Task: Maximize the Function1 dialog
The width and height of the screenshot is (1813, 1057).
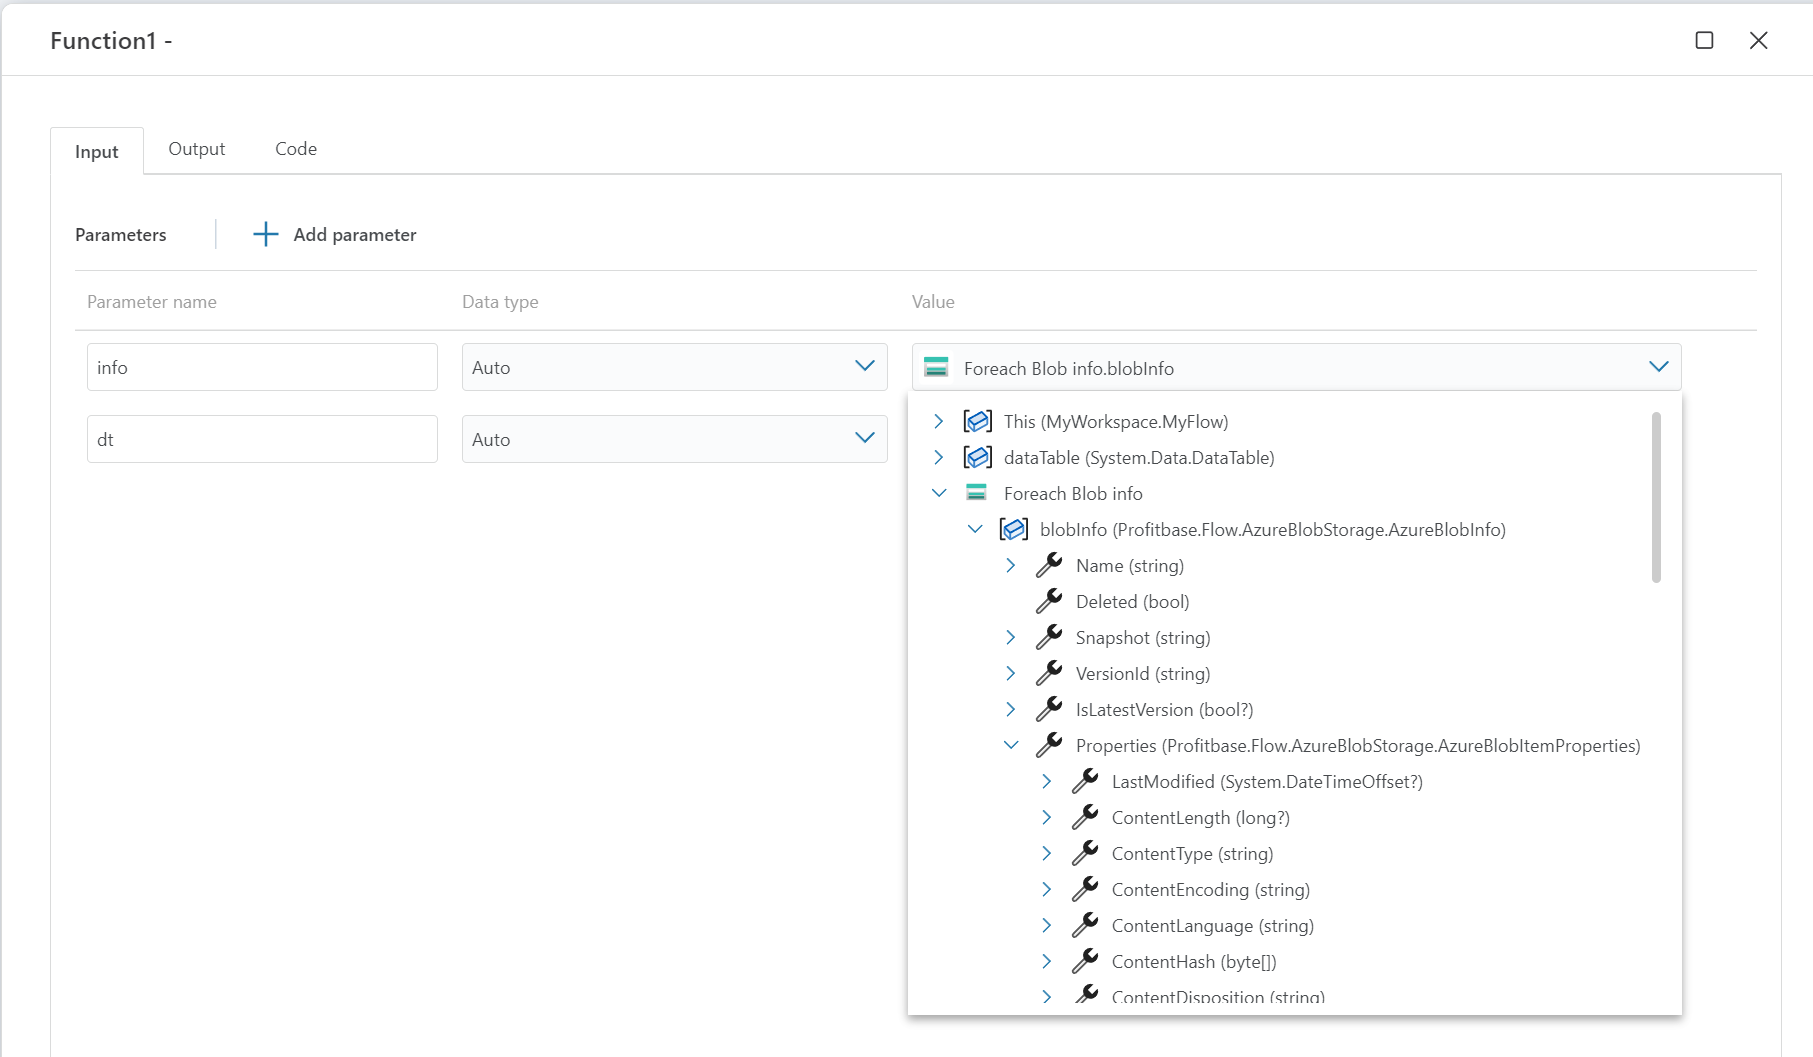Action: (1705, 40)
